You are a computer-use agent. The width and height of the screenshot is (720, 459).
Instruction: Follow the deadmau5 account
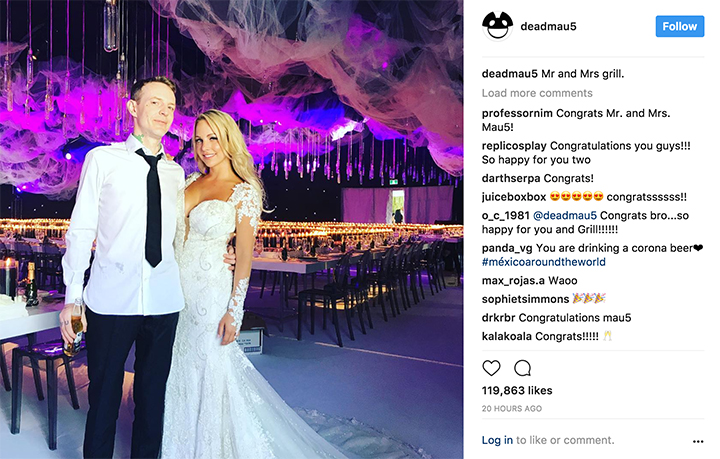coord(680,27)
